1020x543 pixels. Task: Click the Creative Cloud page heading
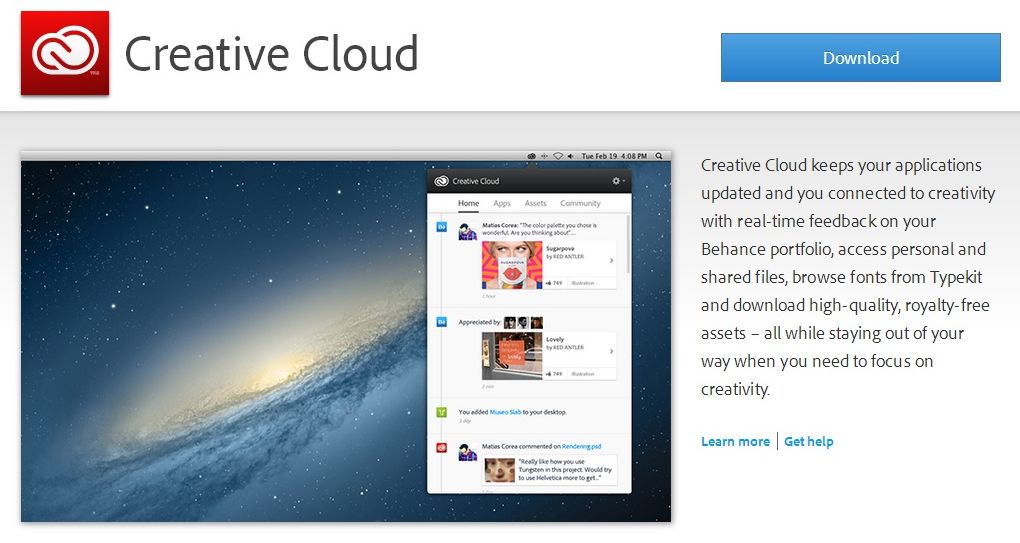tap(271, 53)
